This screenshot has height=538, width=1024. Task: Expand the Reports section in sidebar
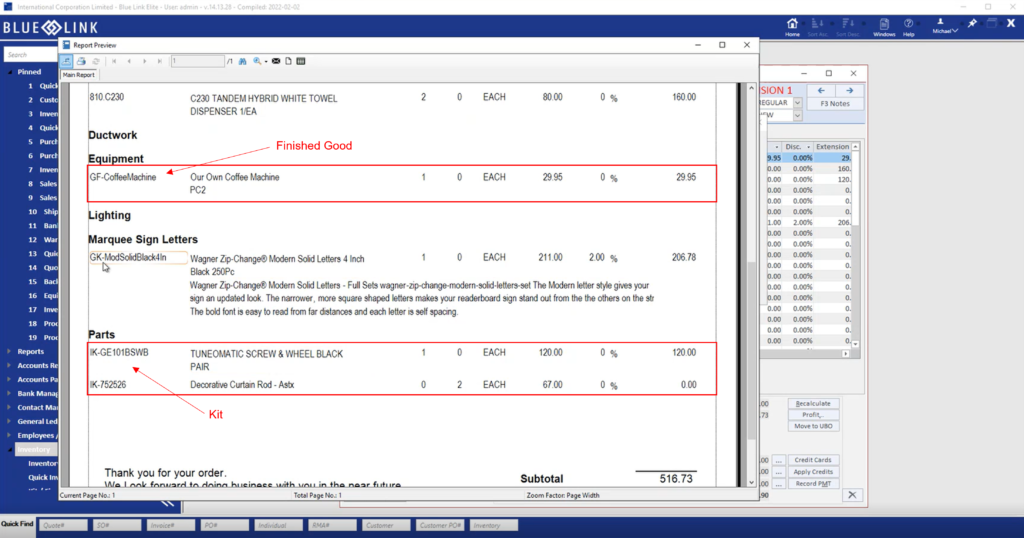click(x=30, y=351)
